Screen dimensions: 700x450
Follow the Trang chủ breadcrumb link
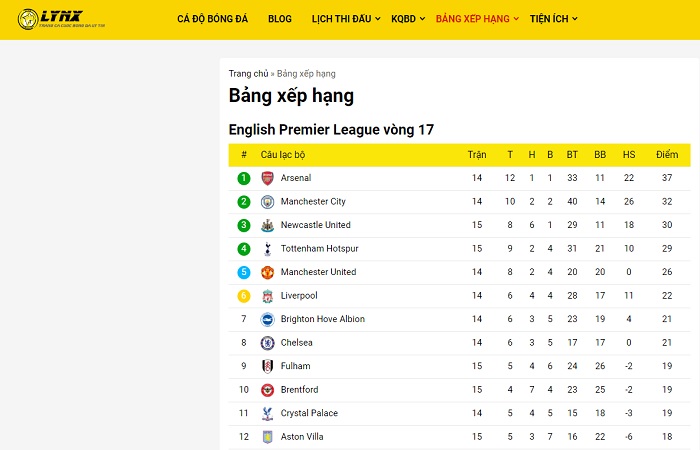249,74
